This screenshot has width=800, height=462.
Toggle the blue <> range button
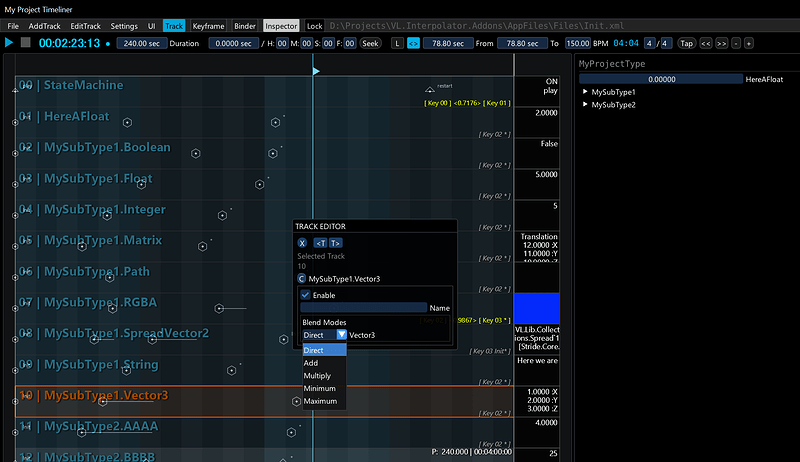coord(413,43)
